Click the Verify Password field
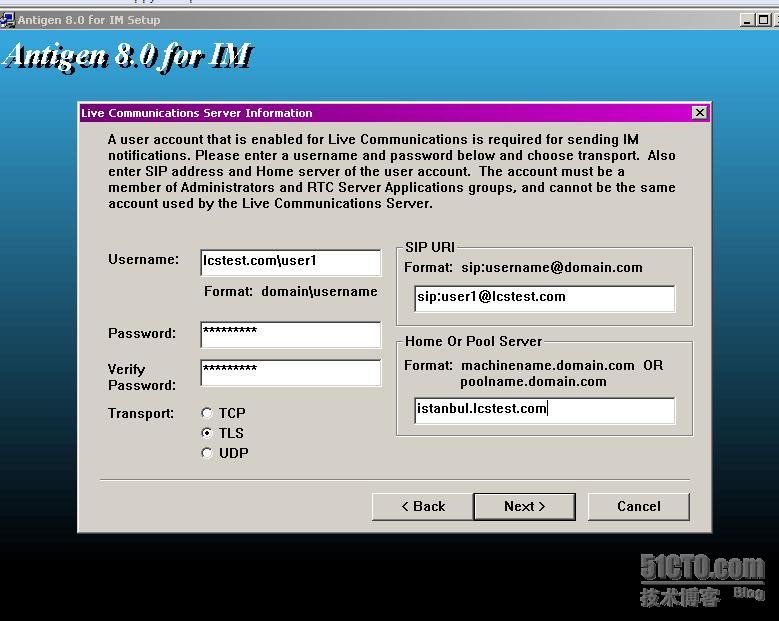 tap(291, 373)
